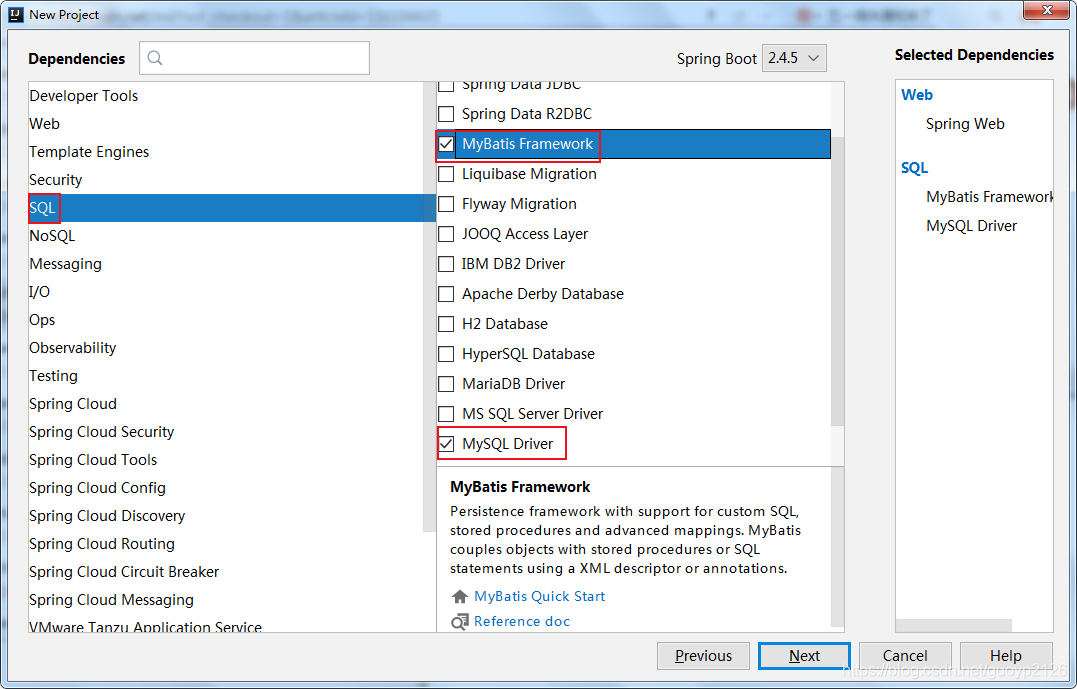Screen dimensions: 1077x689
Task: Enable the Apache Derby Database checkbox
Action: click(446, 294)
